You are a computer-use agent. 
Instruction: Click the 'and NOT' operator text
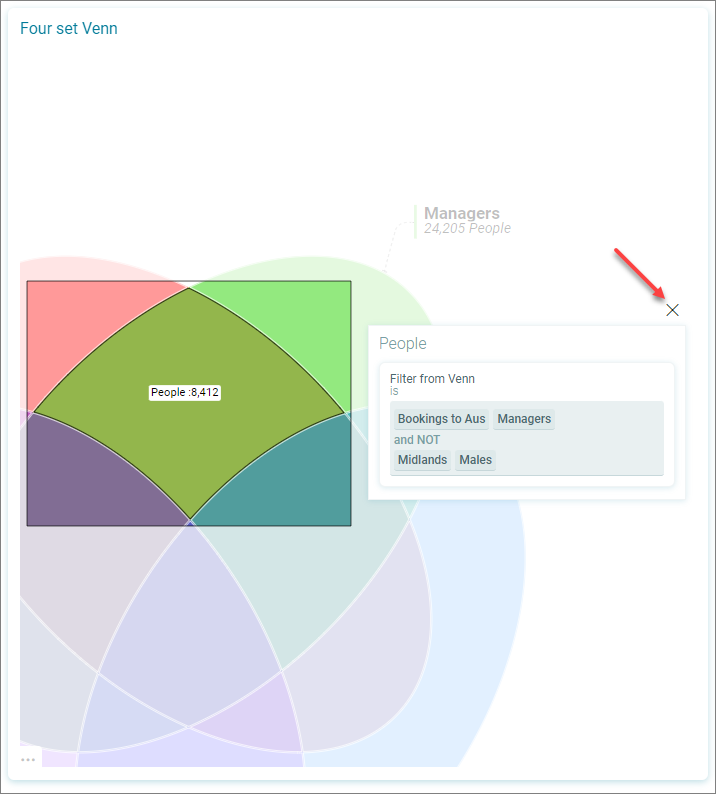417,440
